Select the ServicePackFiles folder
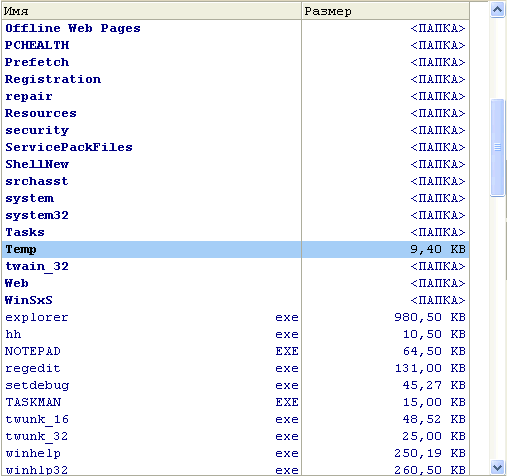 [69, 147]
